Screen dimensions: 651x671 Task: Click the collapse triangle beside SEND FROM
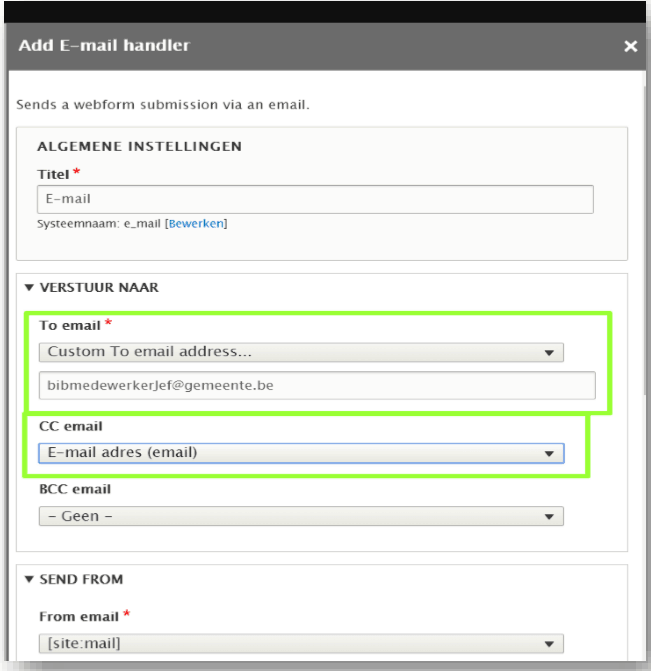[30, 580]
